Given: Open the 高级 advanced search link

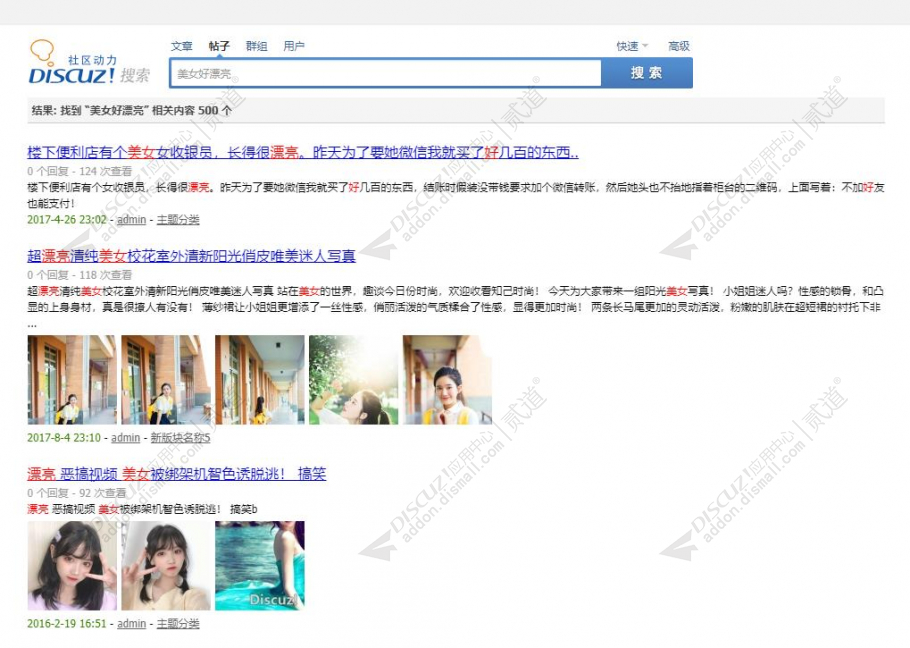Looking at the screenshot, I should tap(678, 46).
